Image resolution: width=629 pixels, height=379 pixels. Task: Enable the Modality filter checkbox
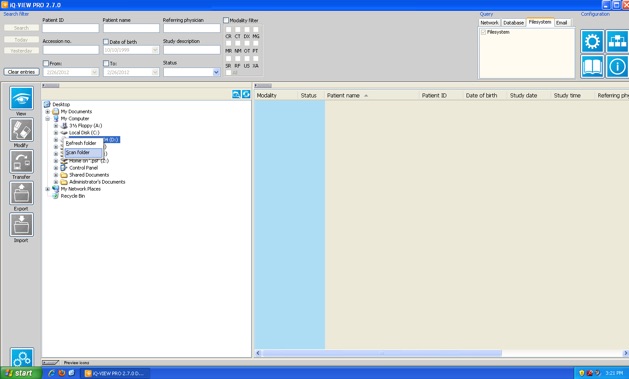tap(226, 20)
